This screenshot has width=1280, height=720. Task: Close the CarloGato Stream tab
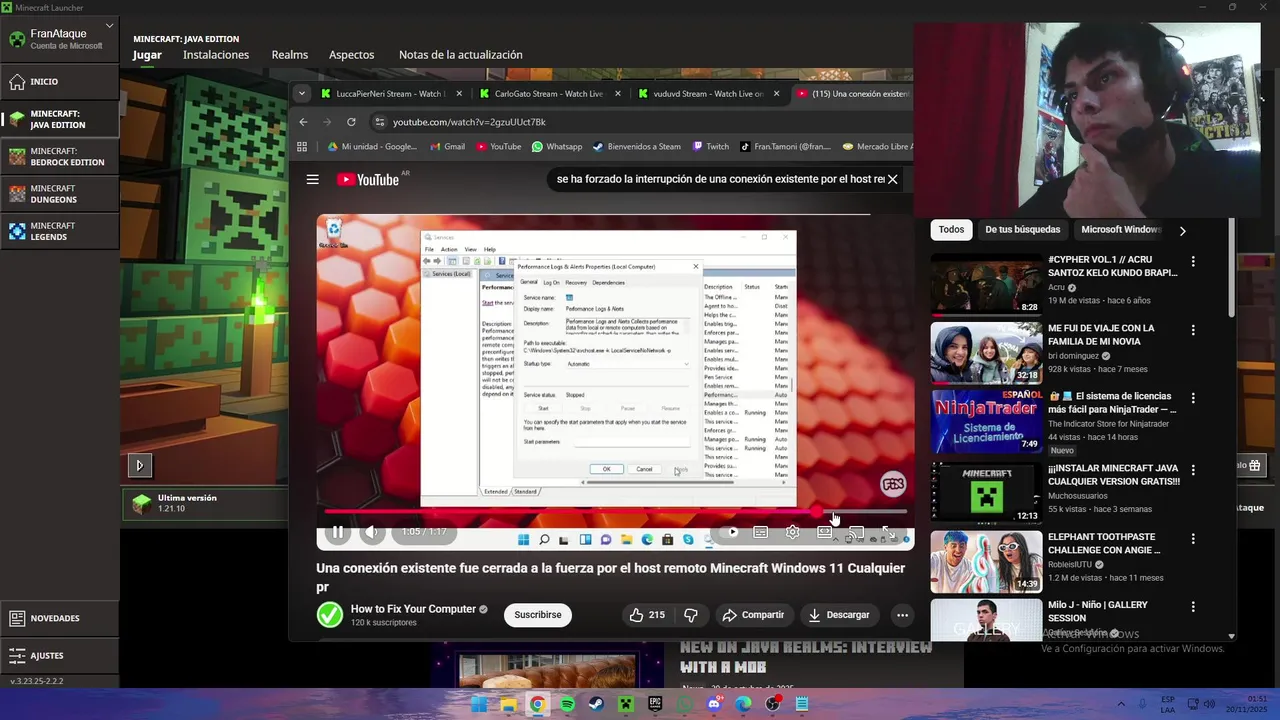coord(617,93)
